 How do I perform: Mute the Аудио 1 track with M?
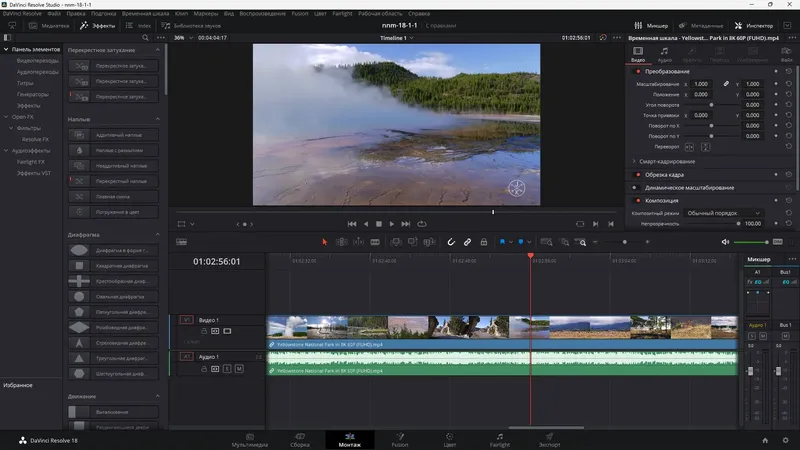click(x=239, y=369)
